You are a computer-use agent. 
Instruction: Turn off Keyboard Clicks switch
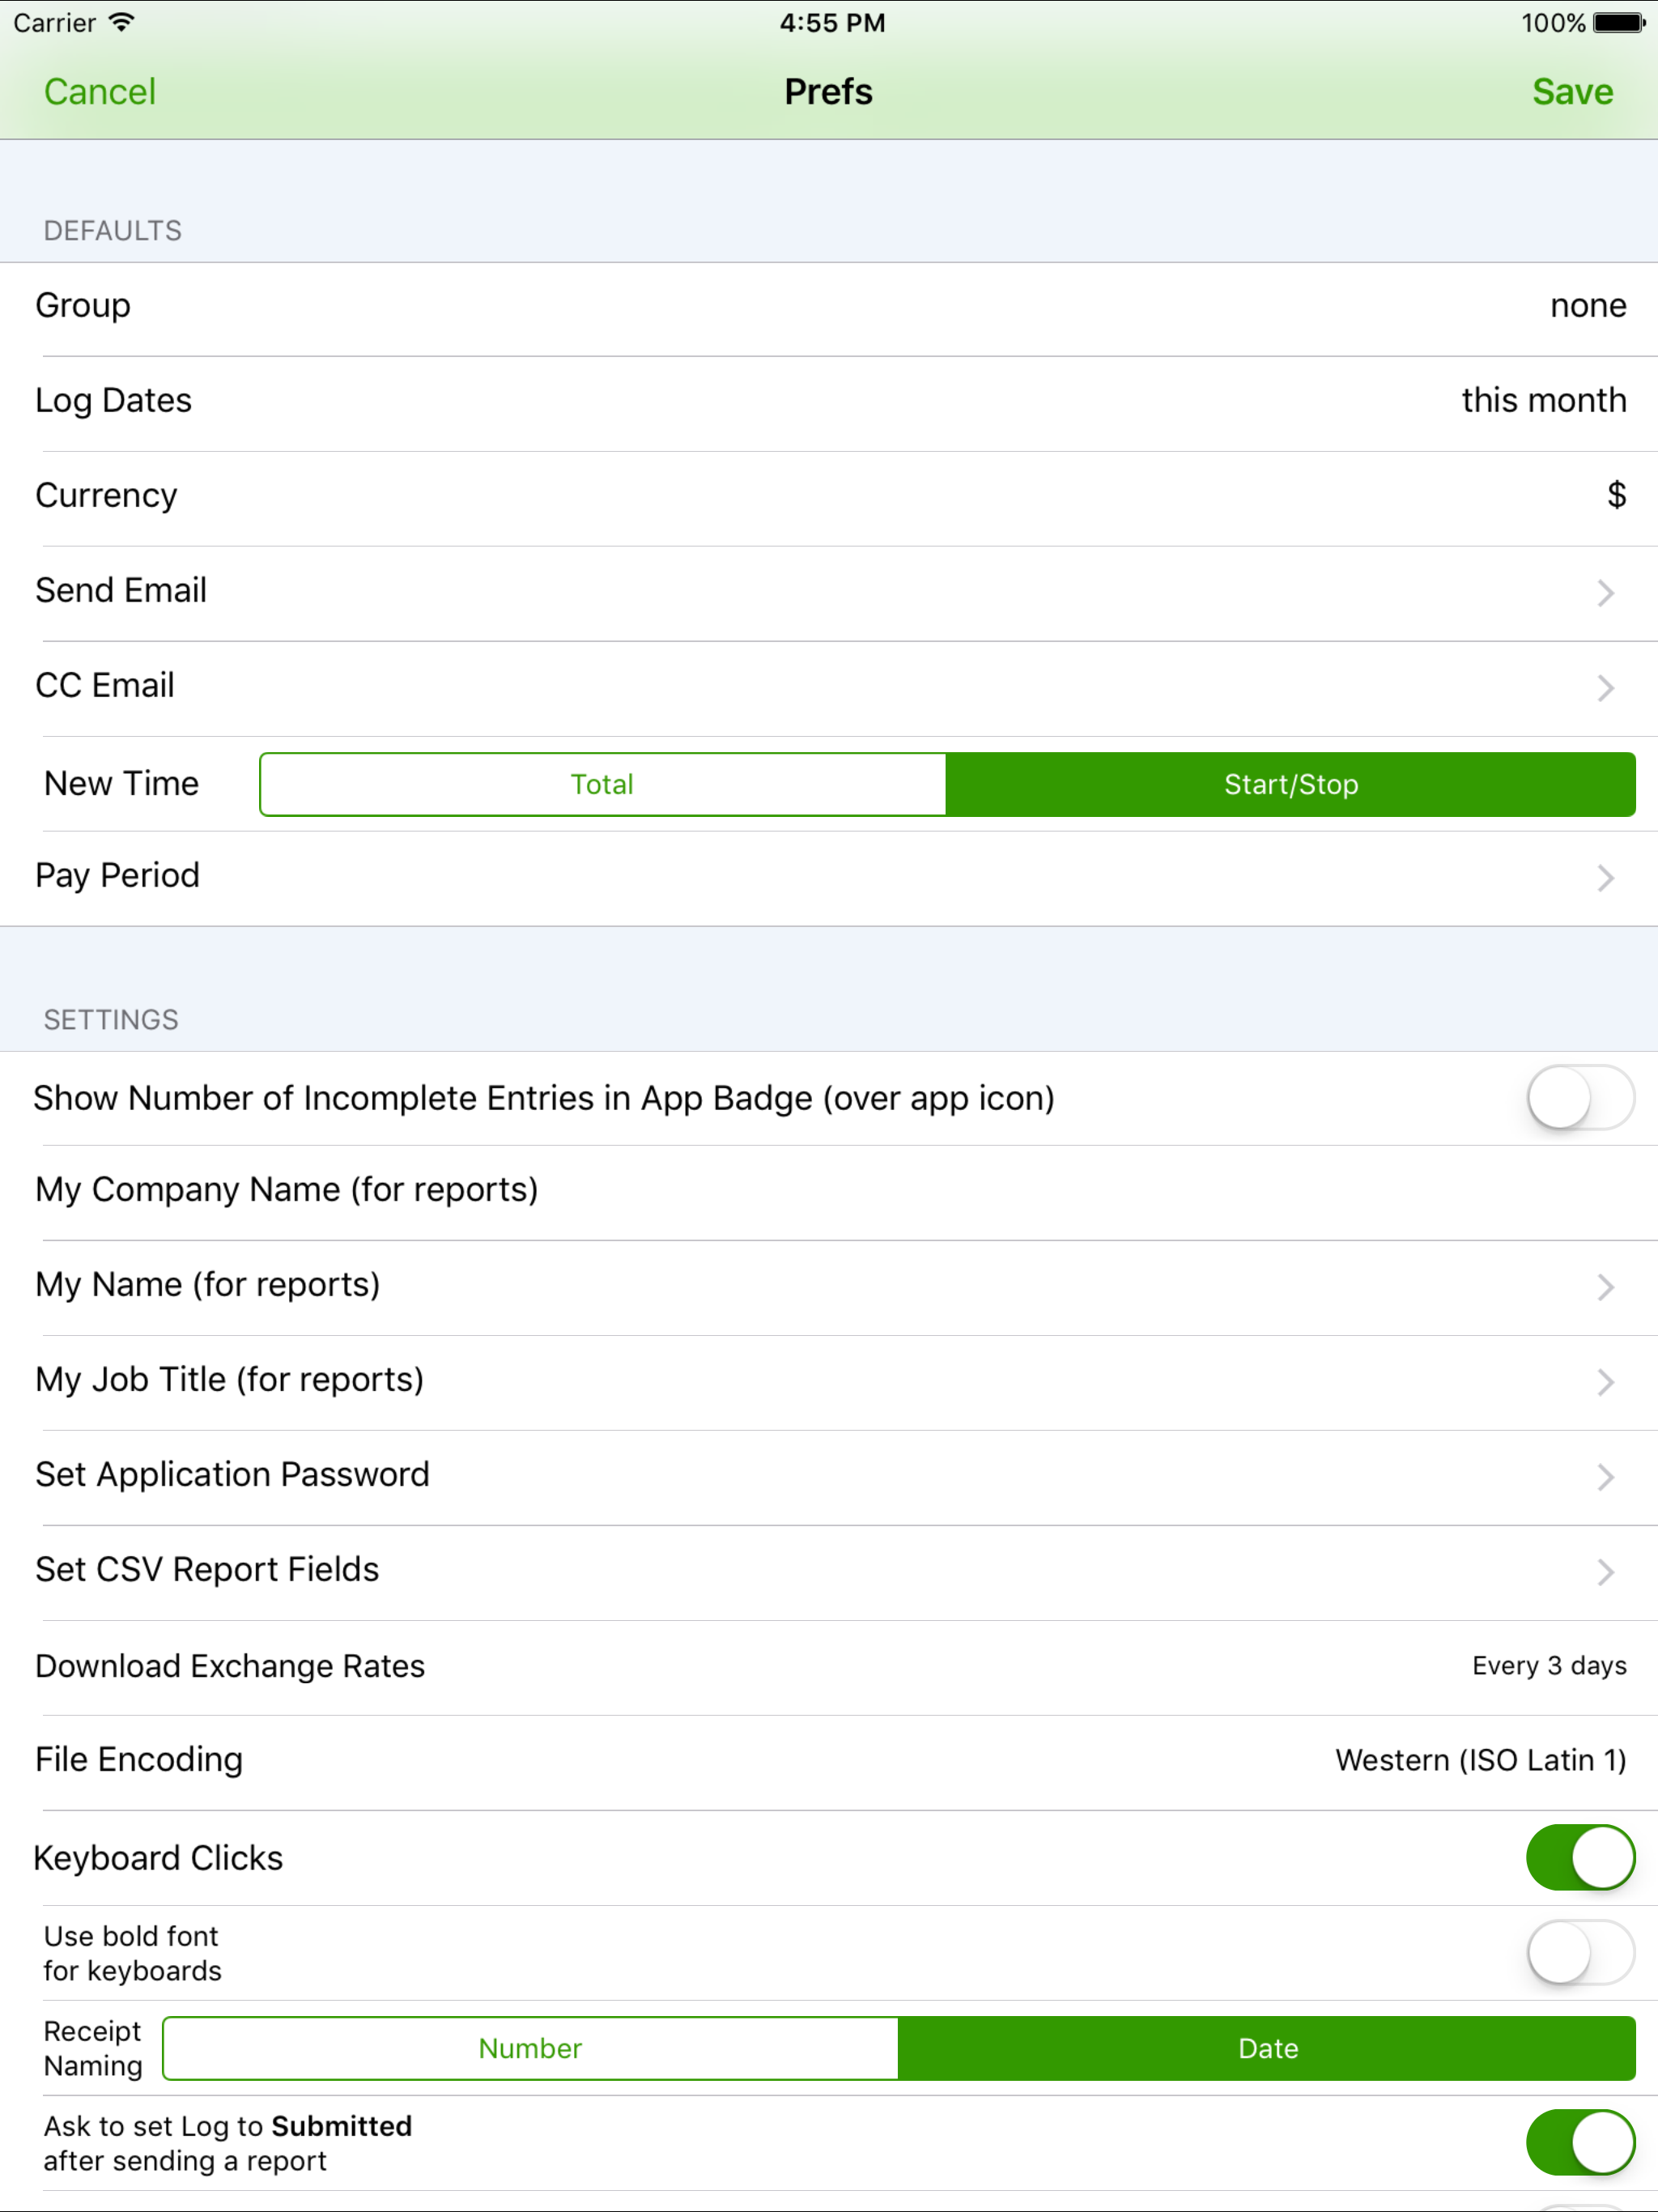point(1580,1858)
